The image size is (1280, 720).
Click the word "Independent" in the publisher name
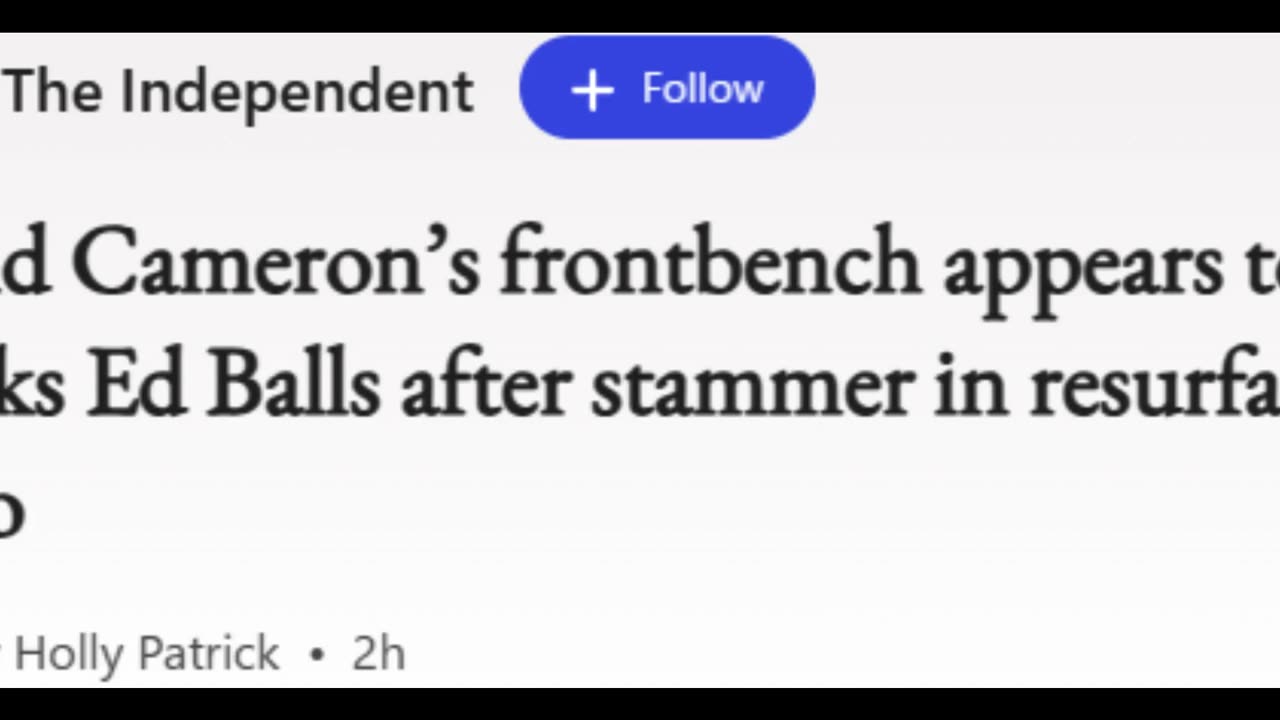[x=297, y=91]
